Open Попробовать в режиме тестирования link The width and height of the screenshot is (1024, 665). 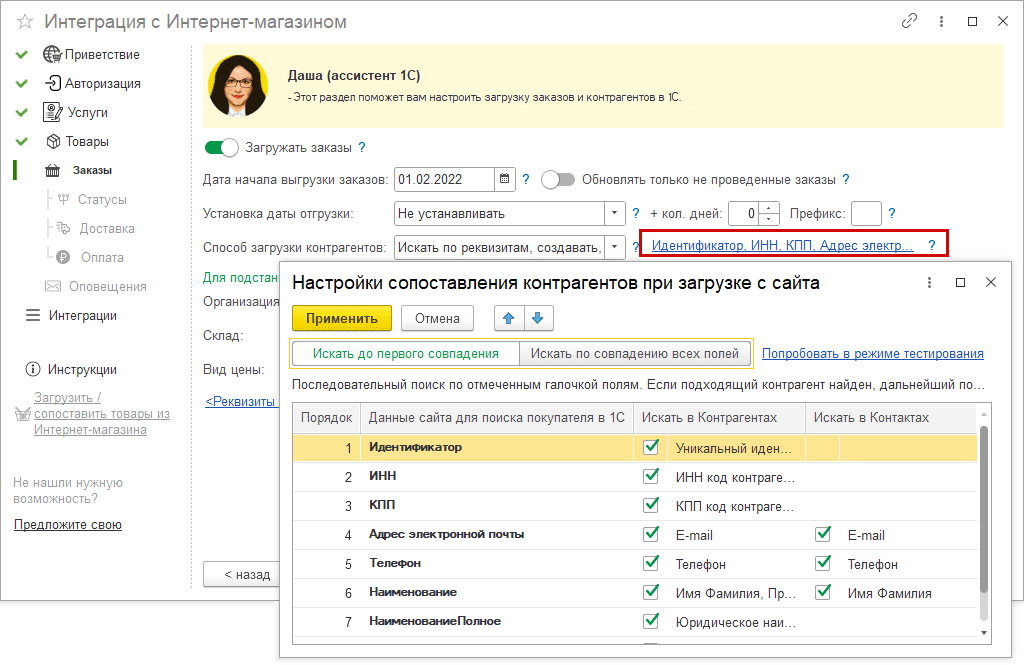point(872,353)
